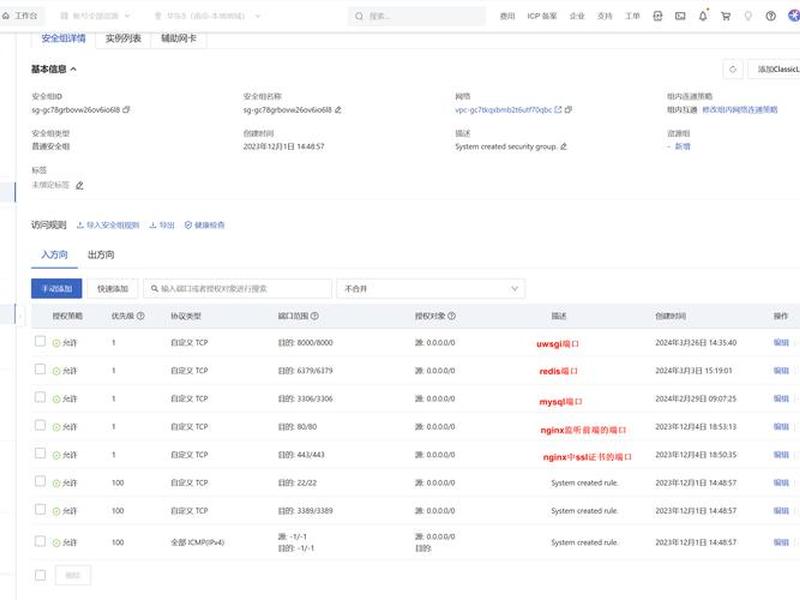Click the 快速添加 button
This screenshot has width=800, height=600.
pos(112,289)
